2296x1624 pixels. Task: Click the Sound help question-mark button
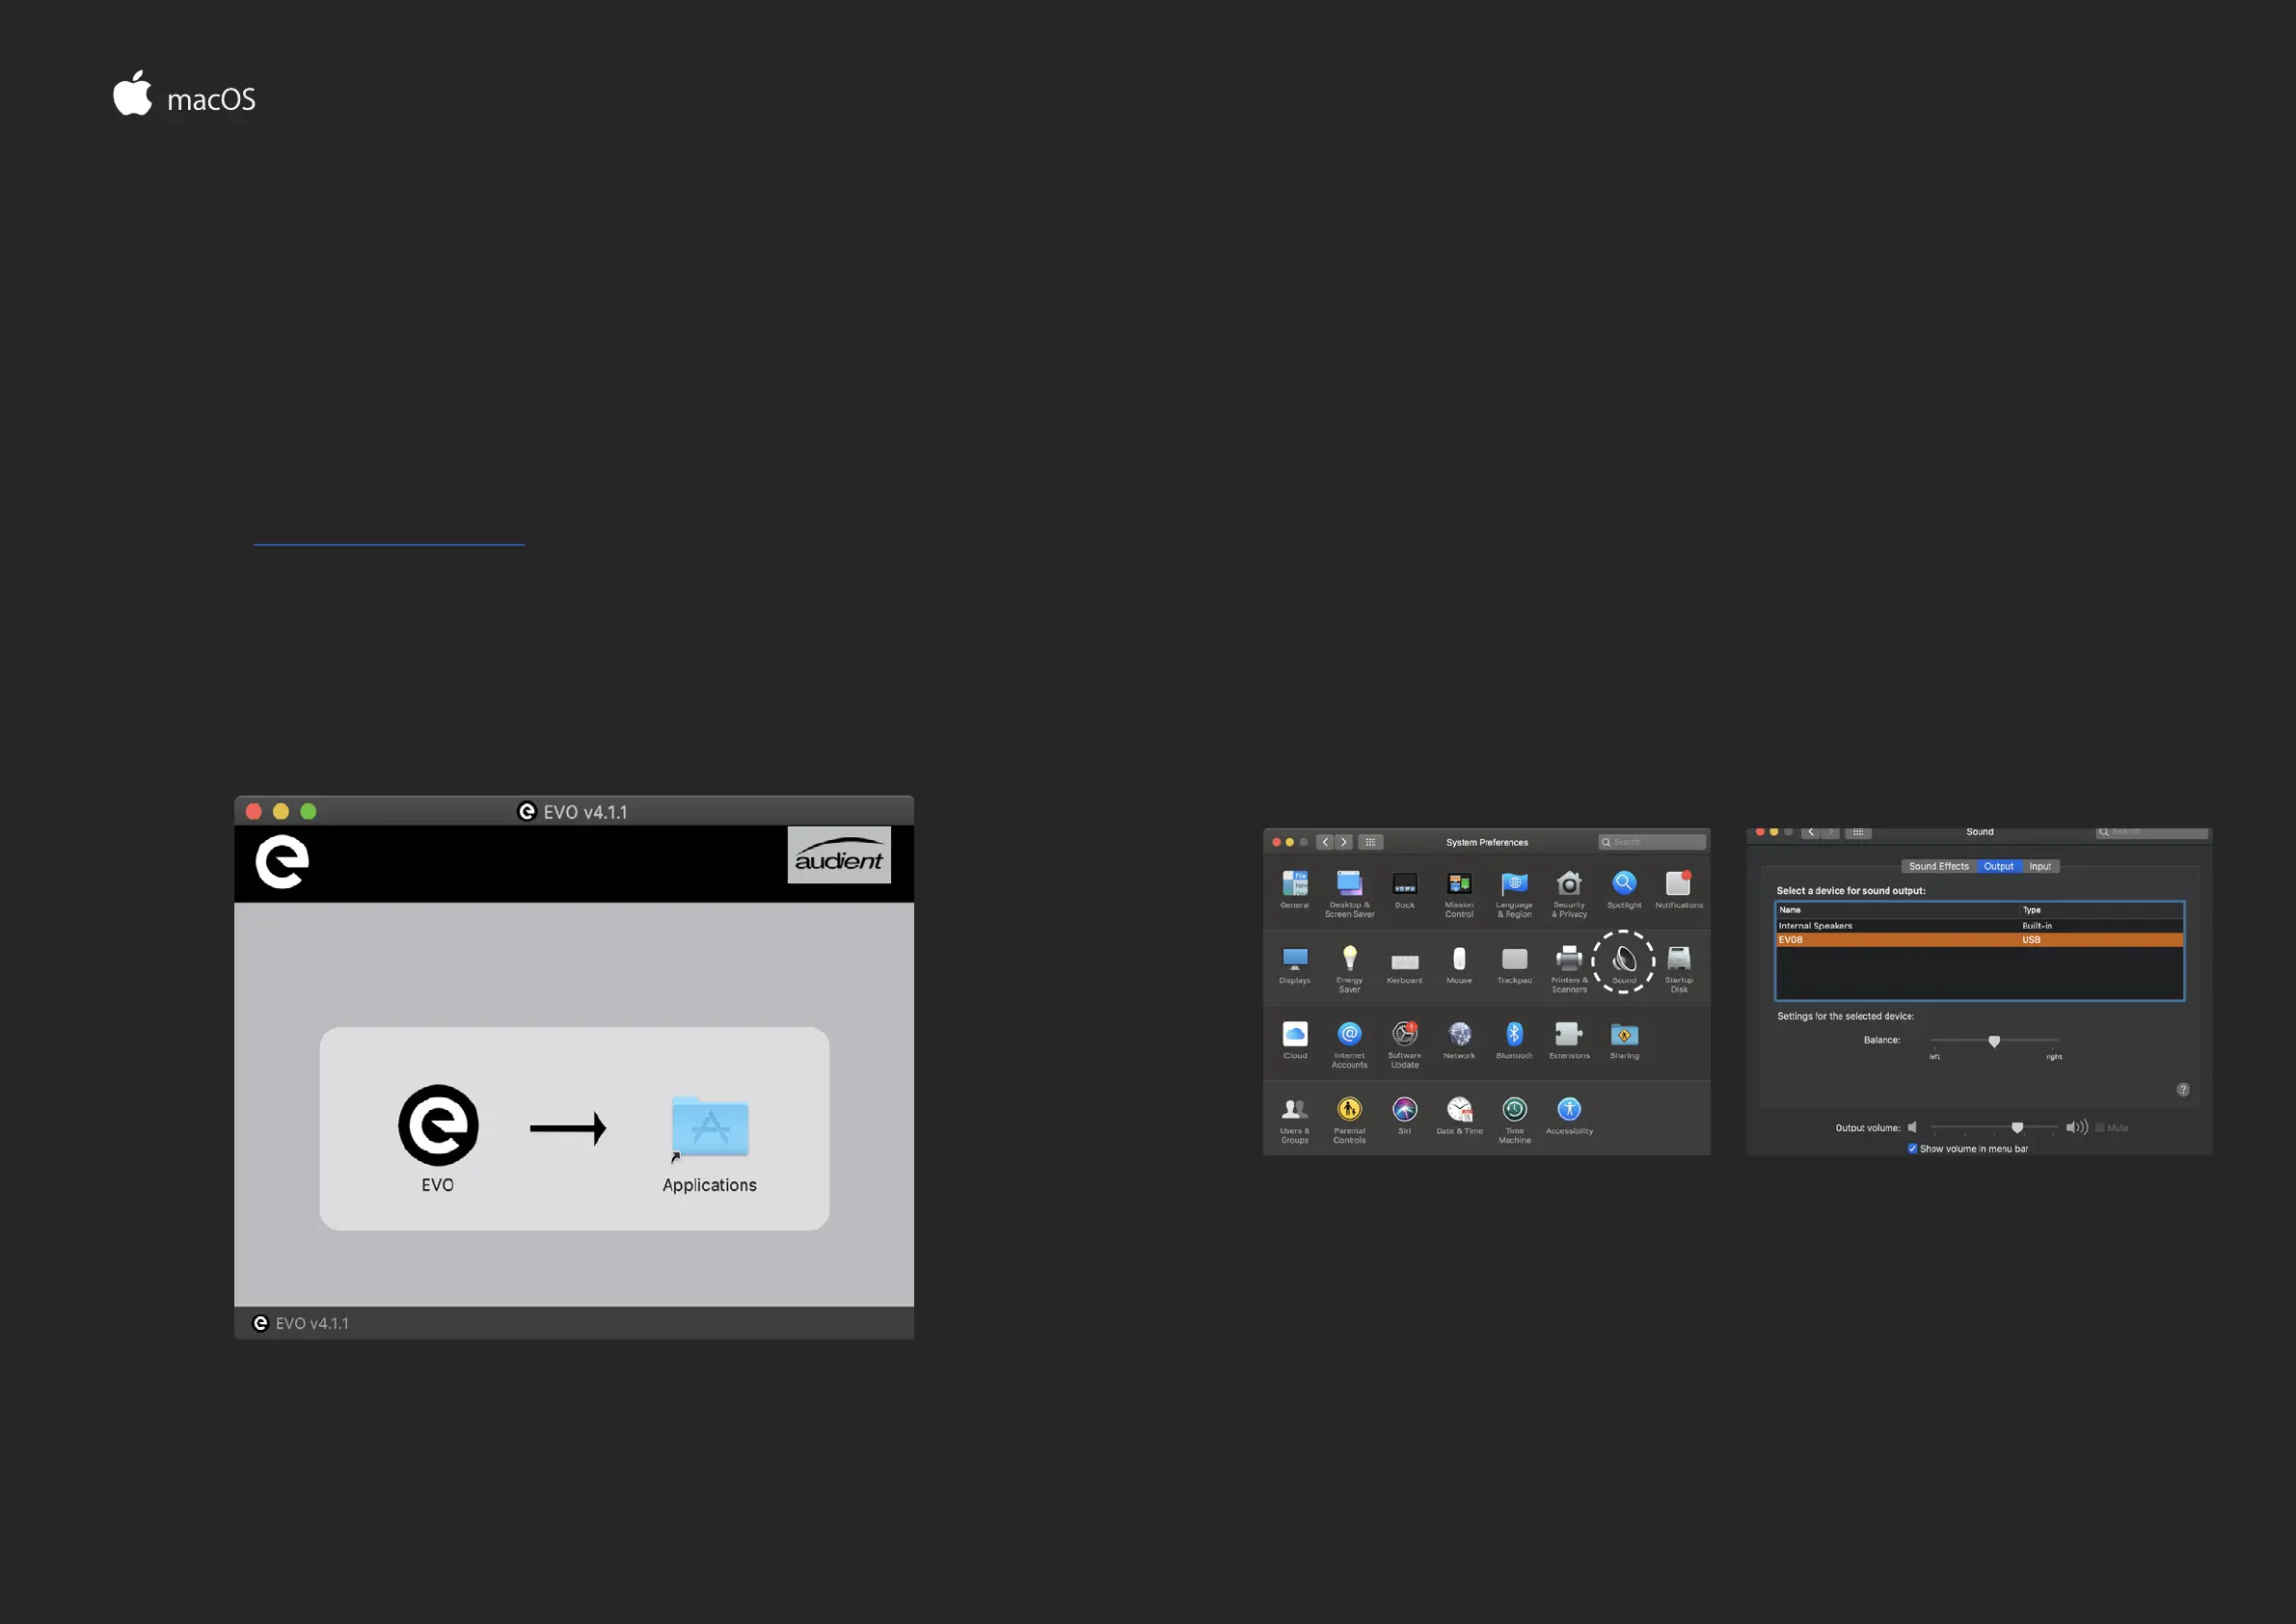pyautogui.click(x=2183, y=1090)
